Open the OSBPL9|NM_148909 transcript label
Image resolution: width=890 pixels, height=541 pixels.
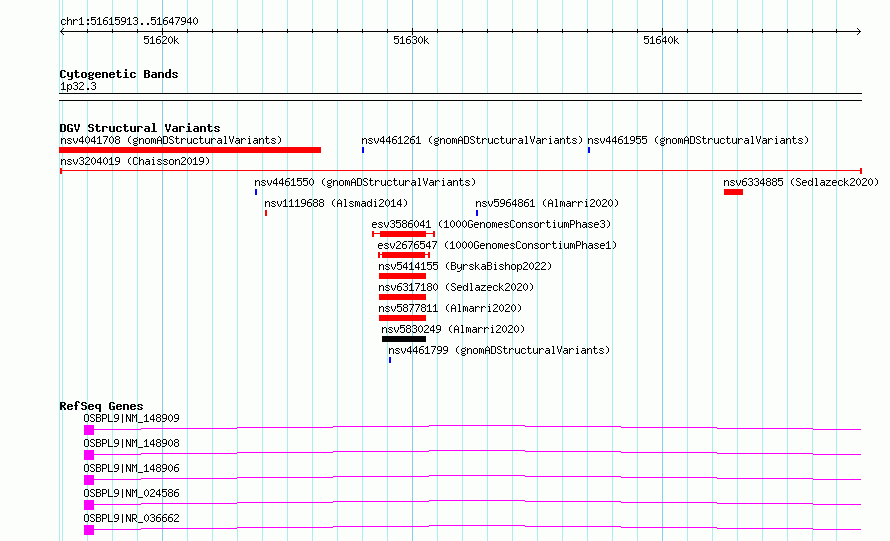click(131, 418)
